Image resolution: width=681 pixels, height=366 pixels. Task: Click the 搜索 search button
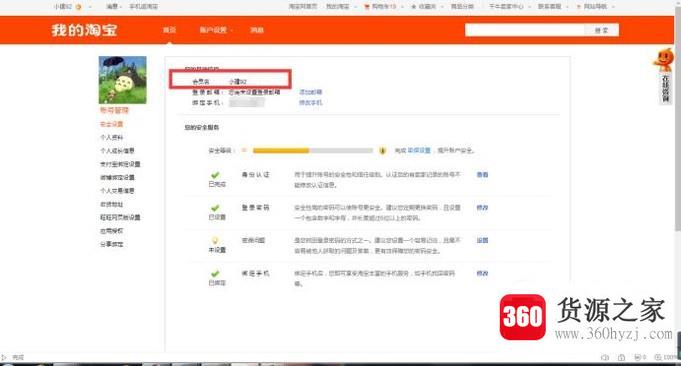602,30
